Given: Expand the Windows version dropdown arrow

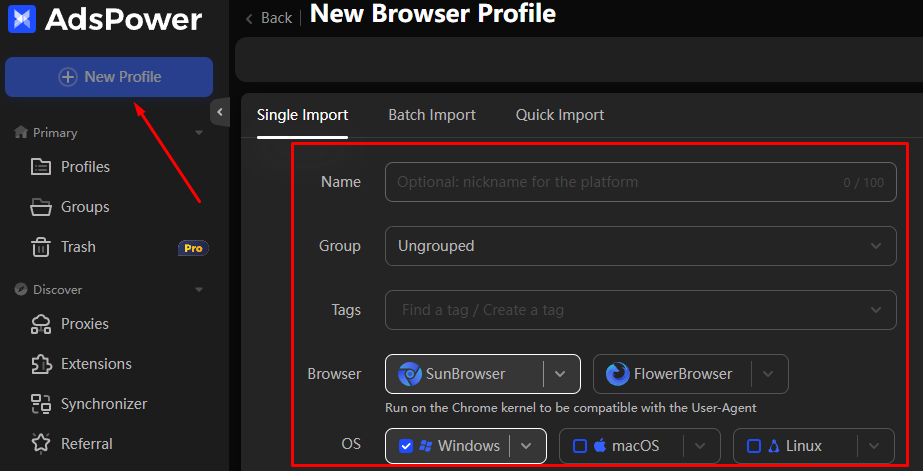Looking at the screenshot, I should click(526, 446).
